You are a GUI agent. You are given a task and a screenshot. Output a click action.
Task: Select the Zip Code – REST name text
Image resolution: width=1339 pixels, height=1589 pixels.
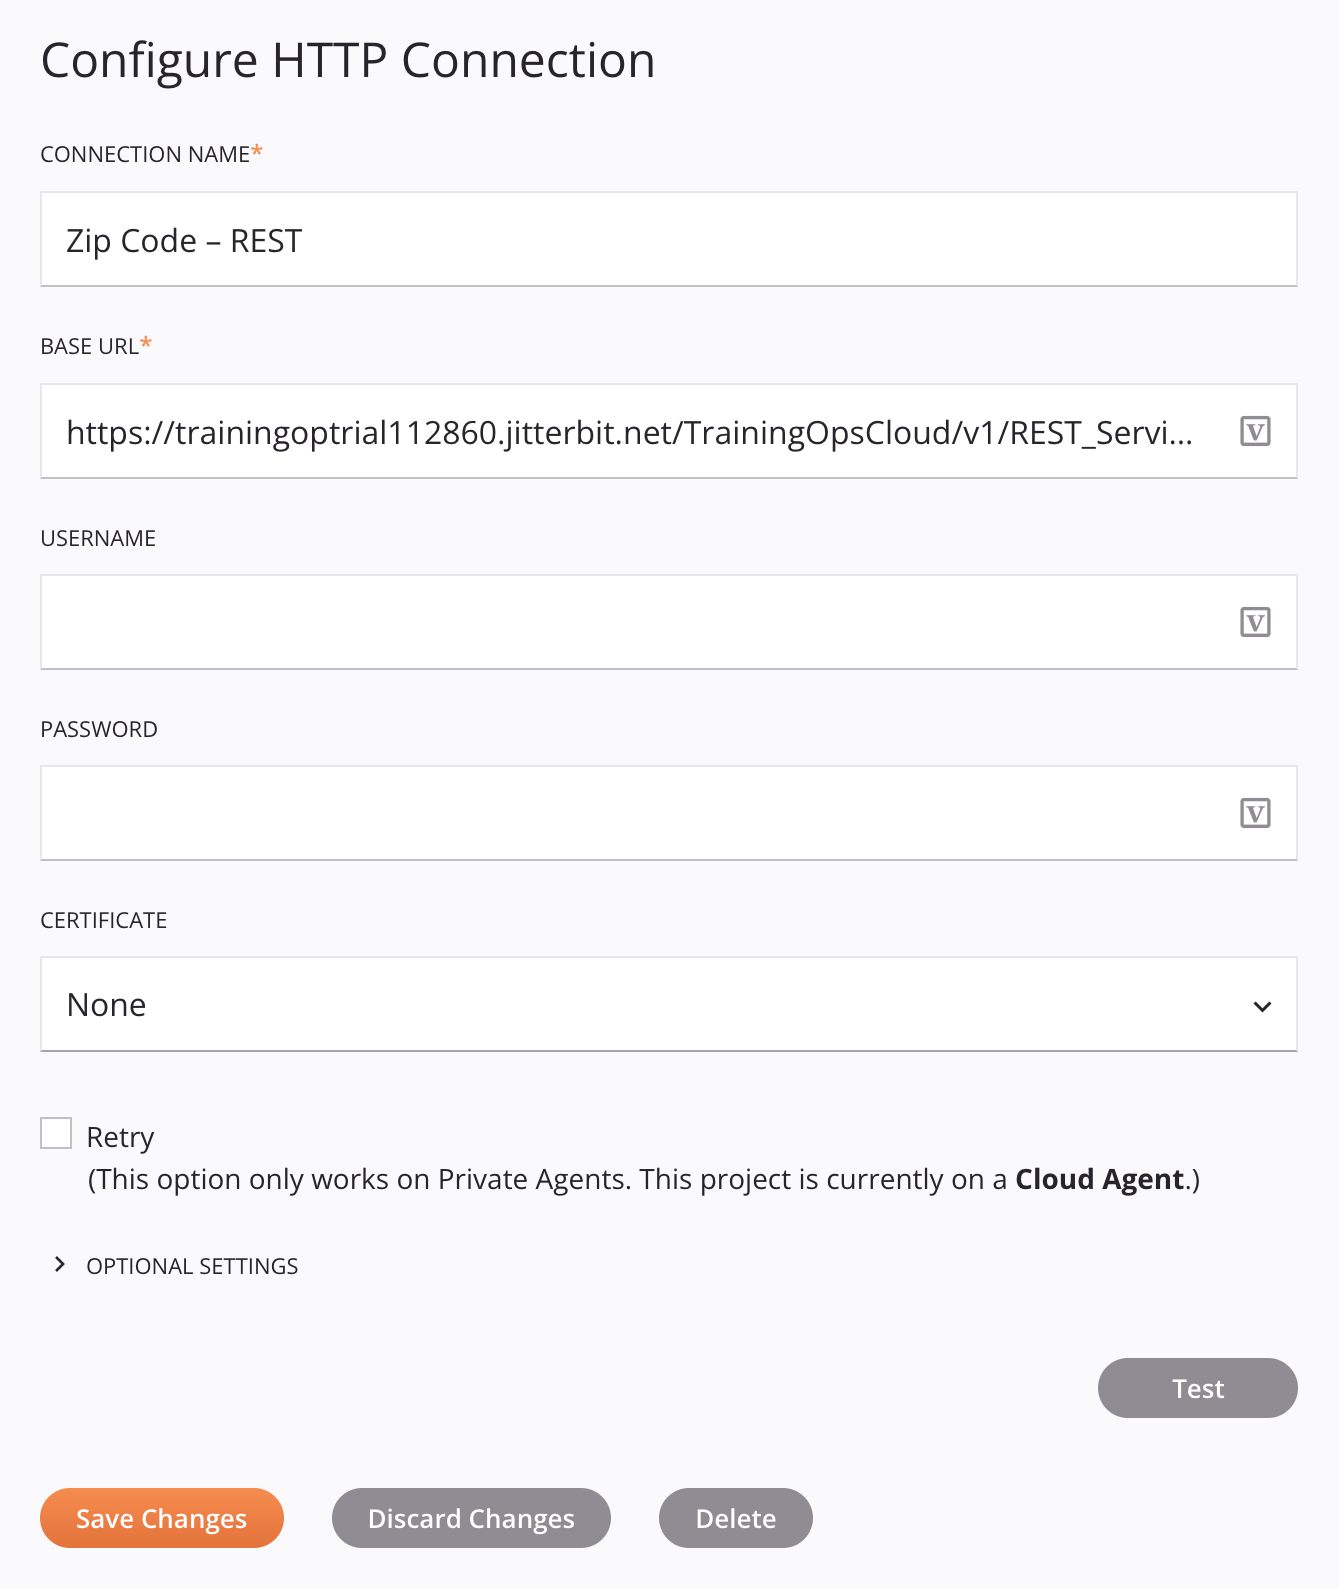(x=184, y=239)
